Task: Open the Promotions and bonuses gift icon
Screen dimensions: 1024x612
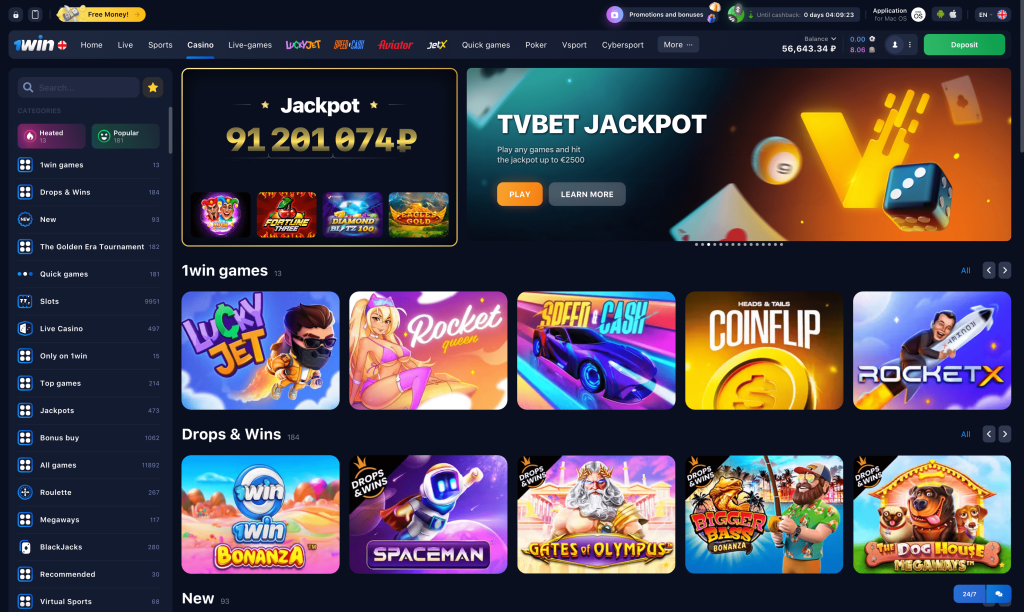Action: (615, 14)
